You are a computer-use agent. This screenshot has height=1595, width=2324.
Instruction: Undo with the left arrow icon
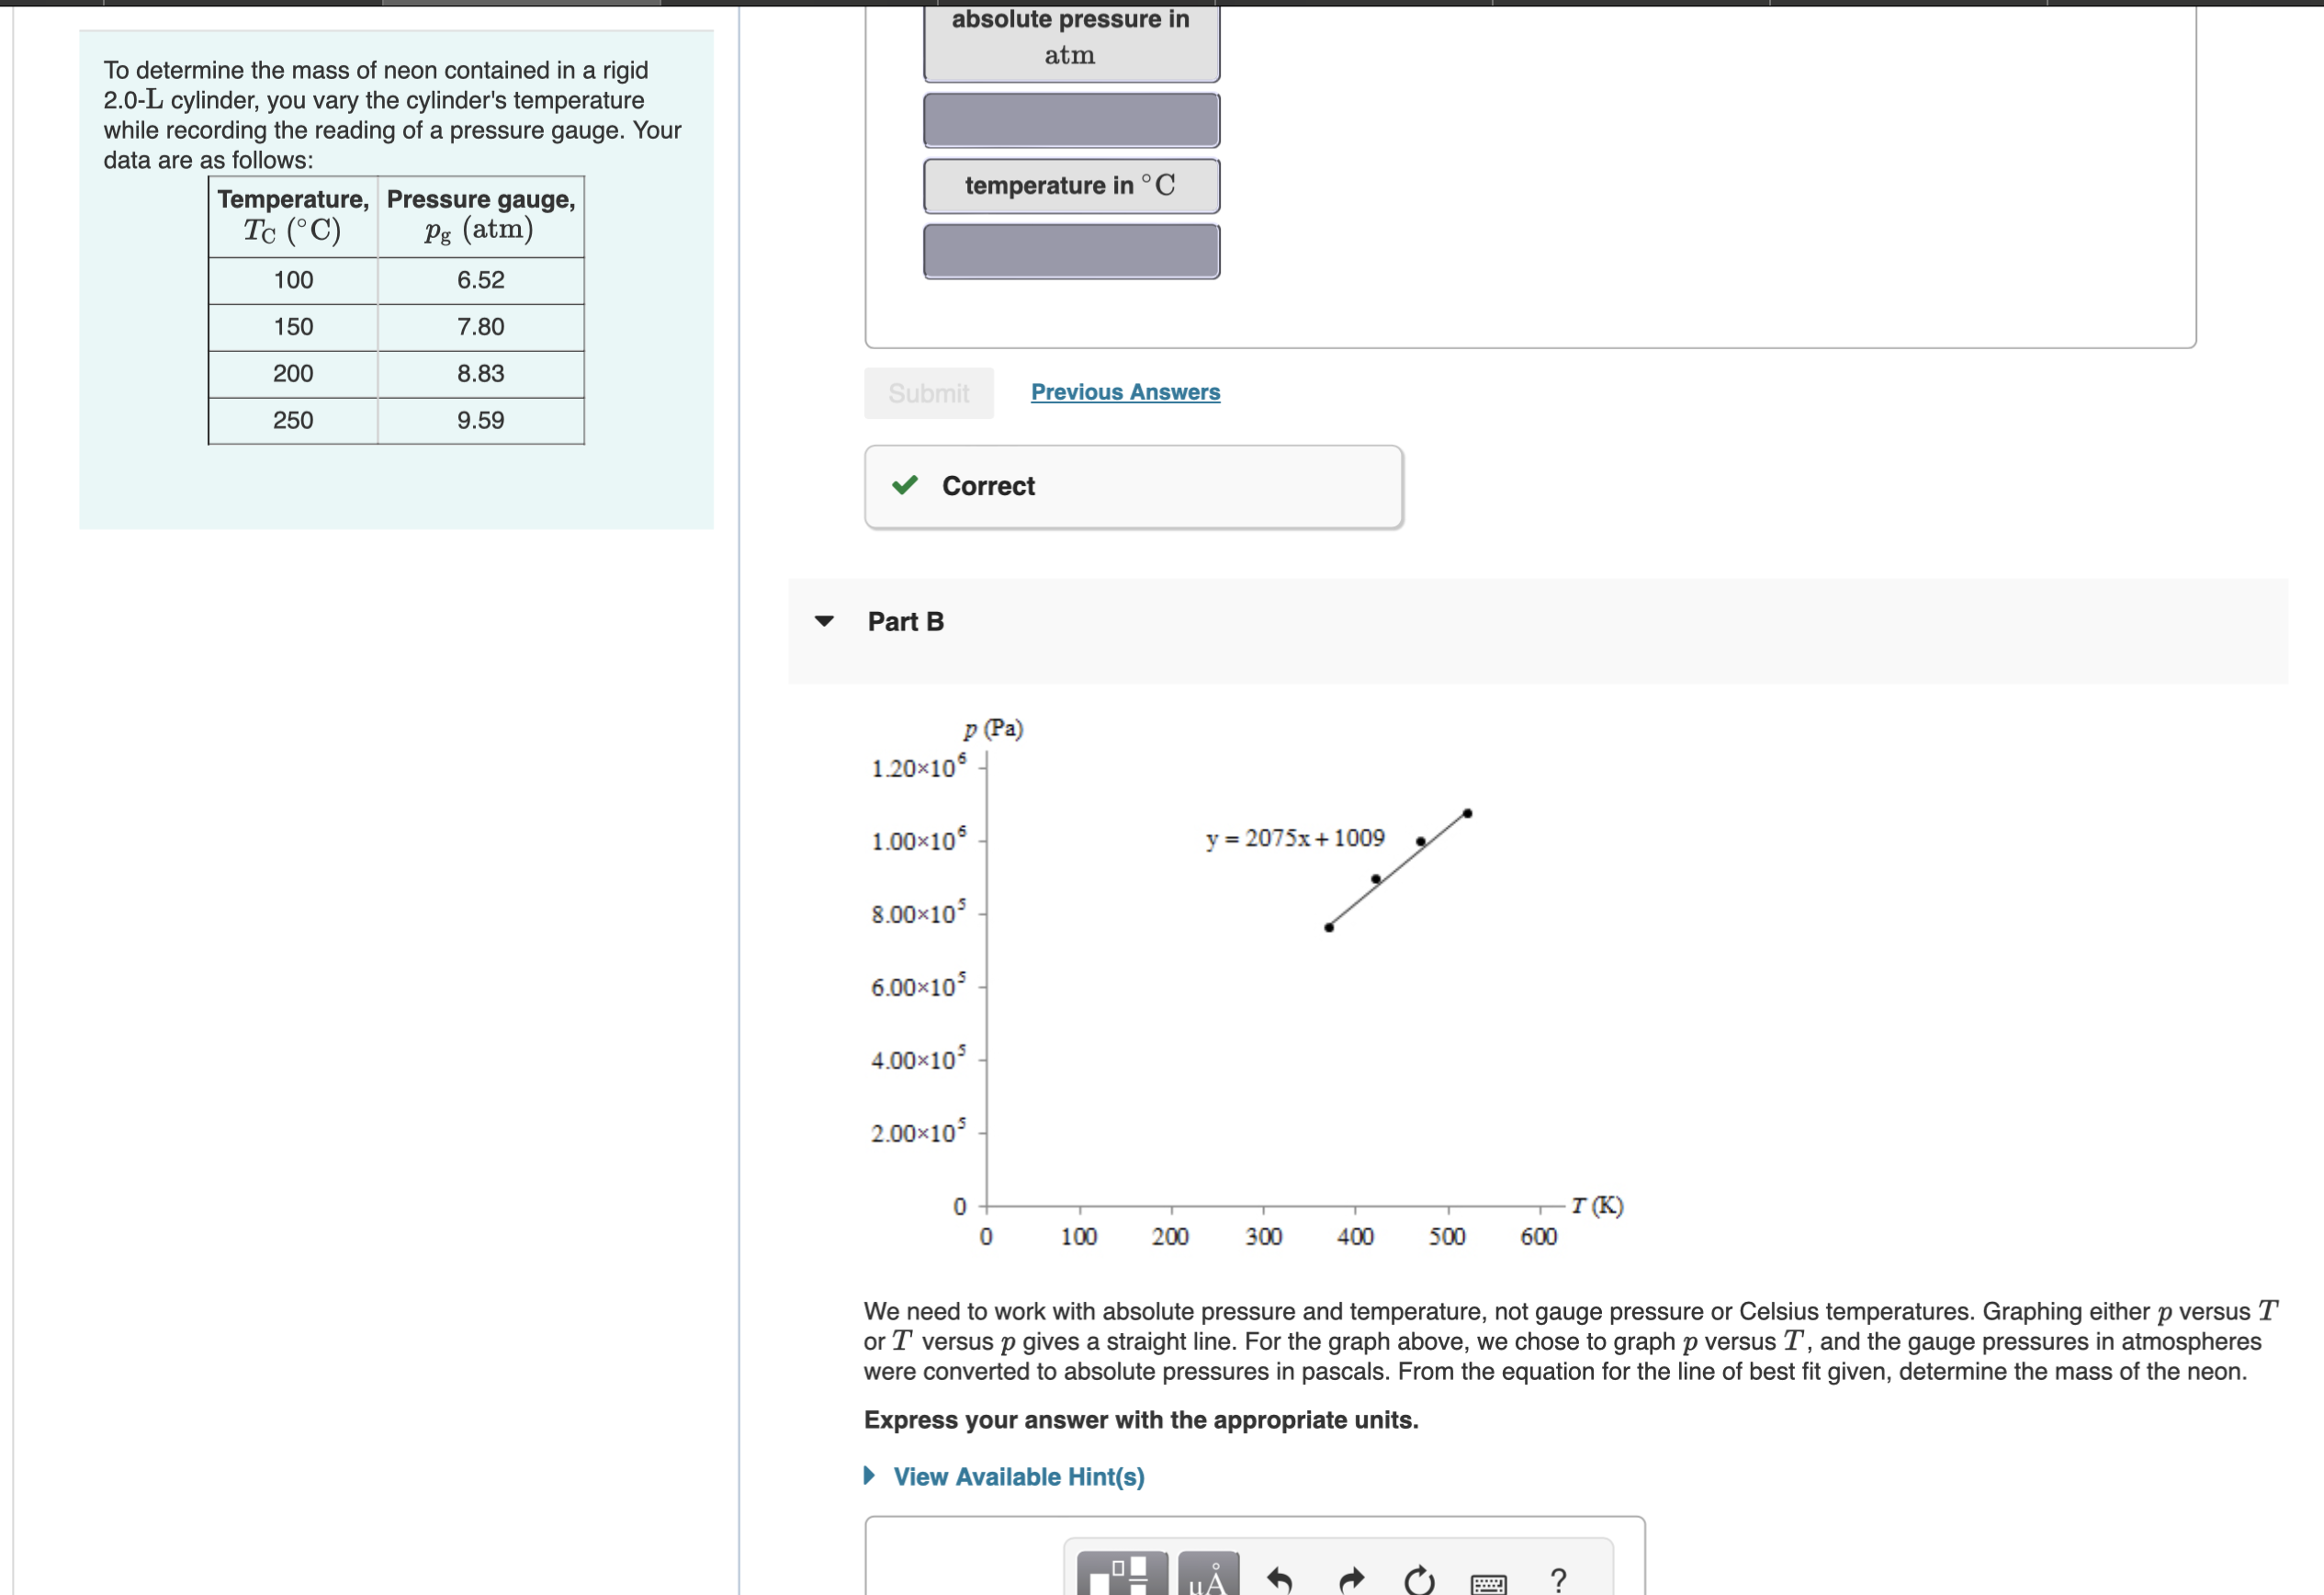[x=1280, y=1575]
